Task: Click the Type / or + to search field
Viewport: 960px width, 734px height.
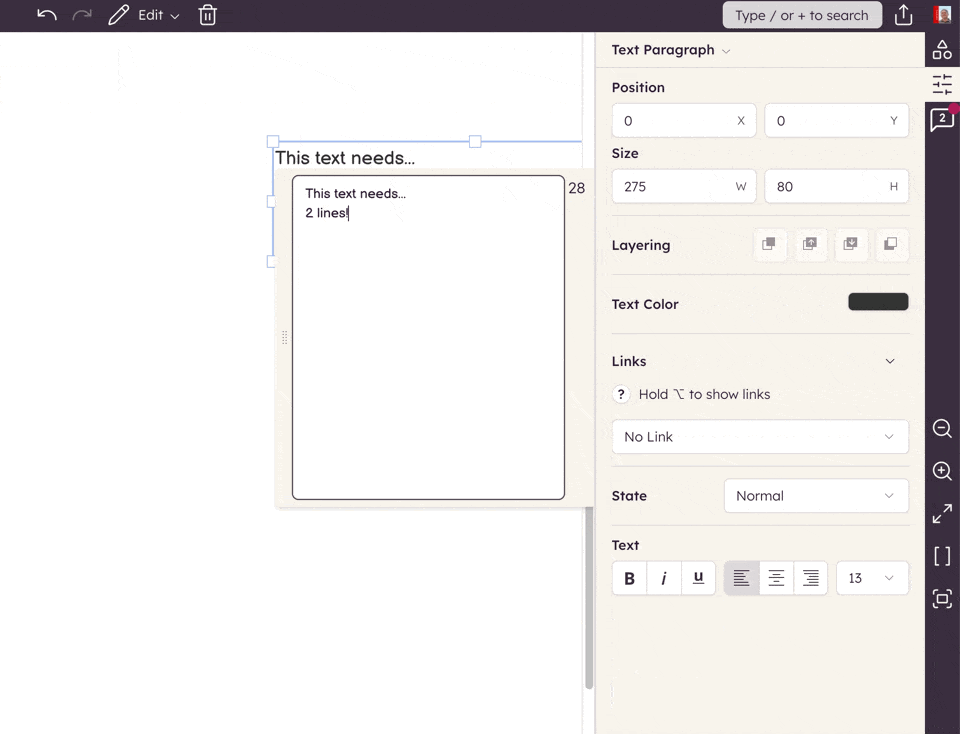Action: pos(802,15)
